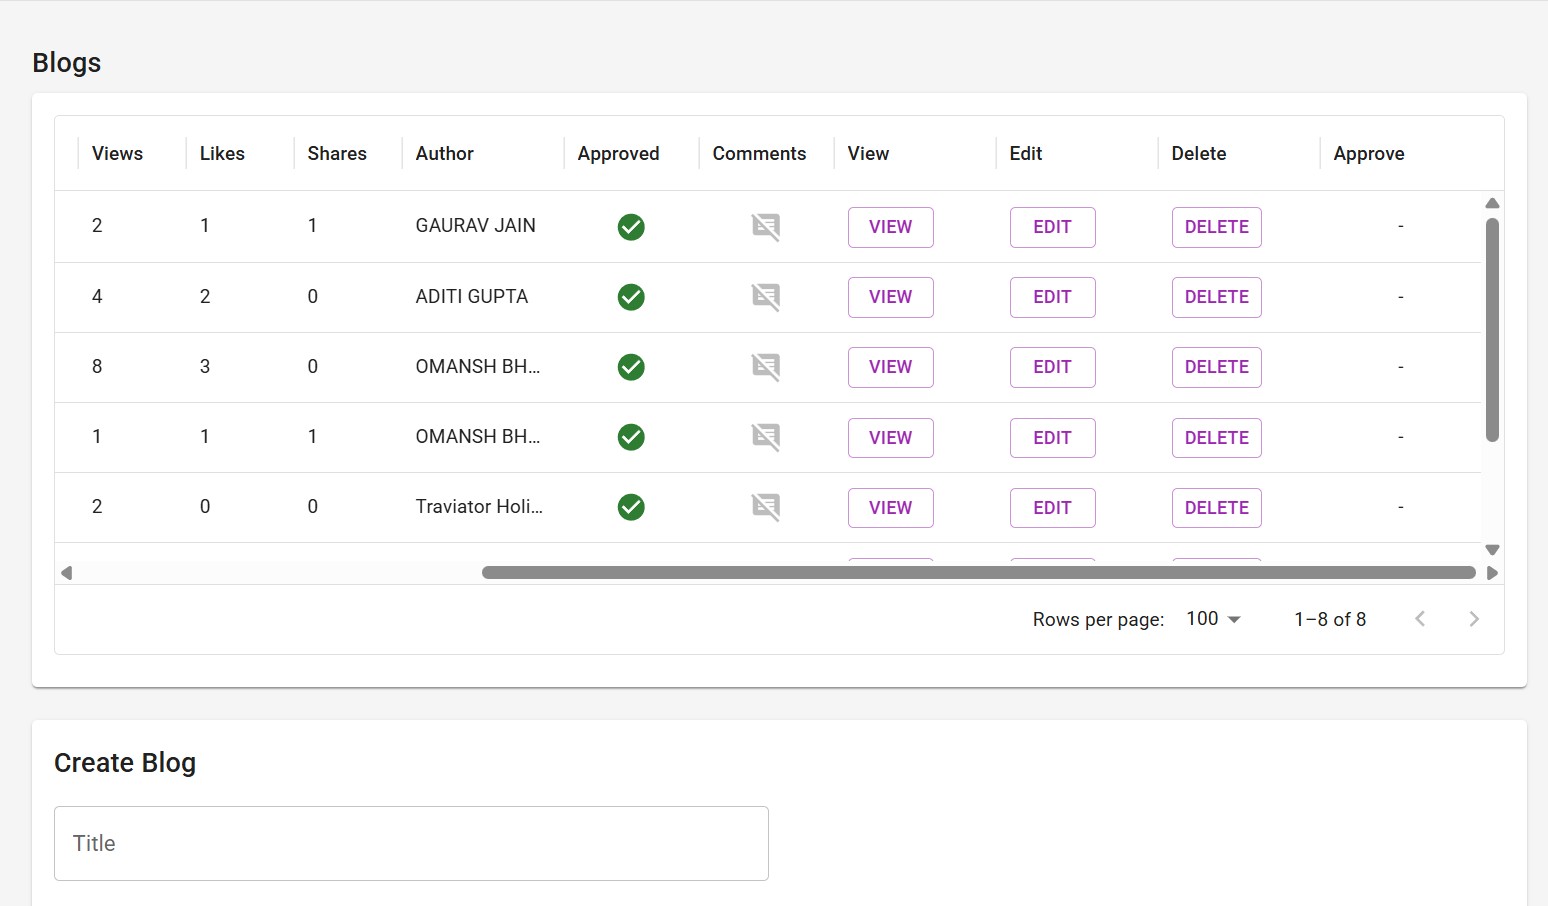Screen dimensions: 1548x906
Task: View the Traviator Holi… blog
Action: tap(891, 508)
